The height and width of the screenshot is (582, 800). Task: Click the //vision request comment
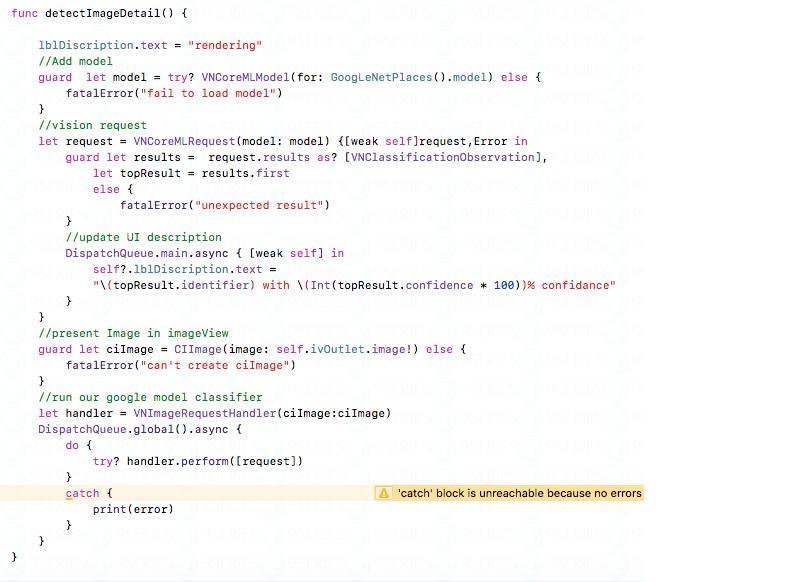[92, 125]
